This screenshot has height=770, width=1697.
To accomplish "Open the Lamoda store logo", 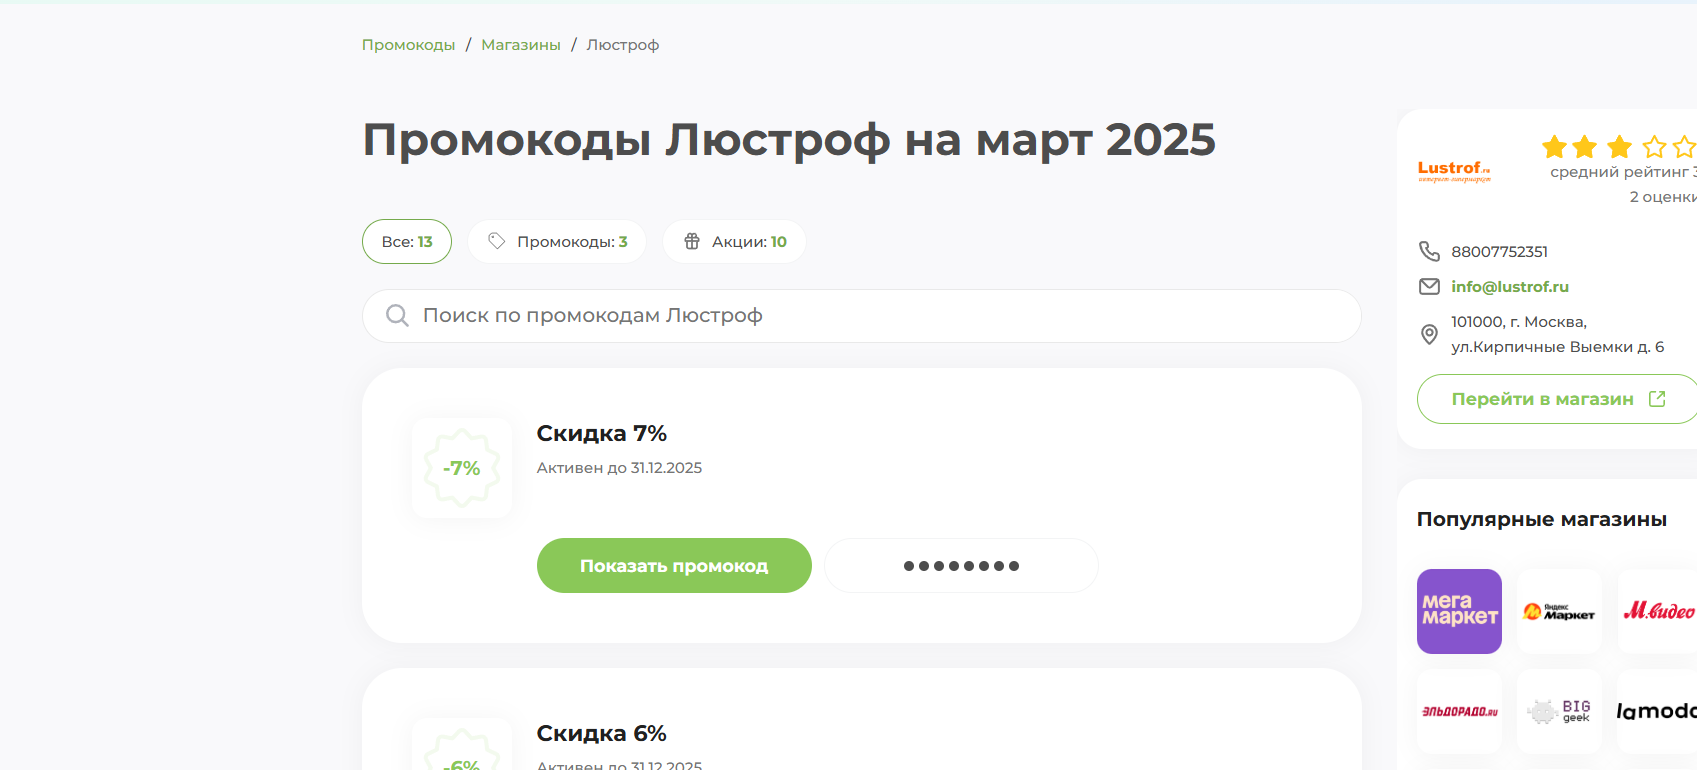I will click(x=1657, y=711).
